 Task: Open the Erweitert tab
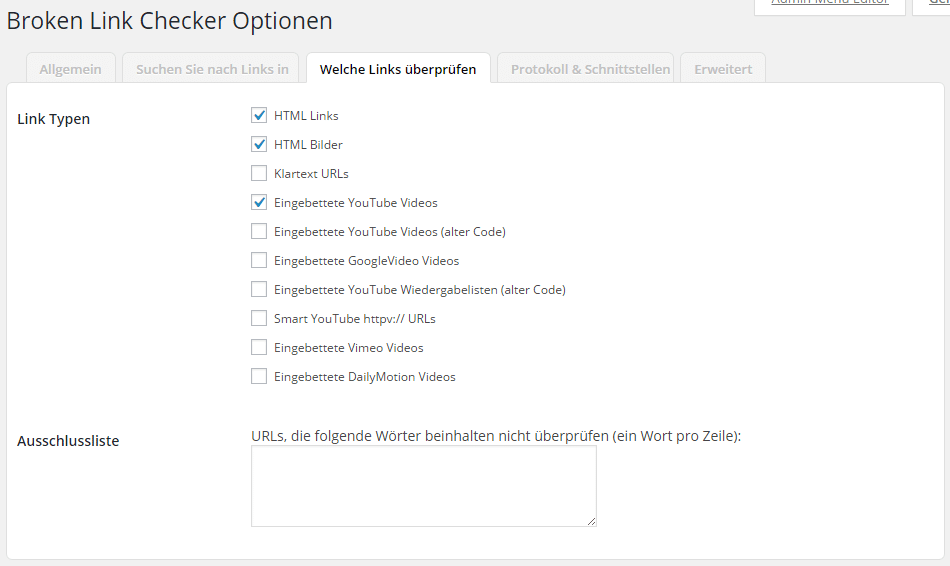pyautogui.click(x=723, y=69)
